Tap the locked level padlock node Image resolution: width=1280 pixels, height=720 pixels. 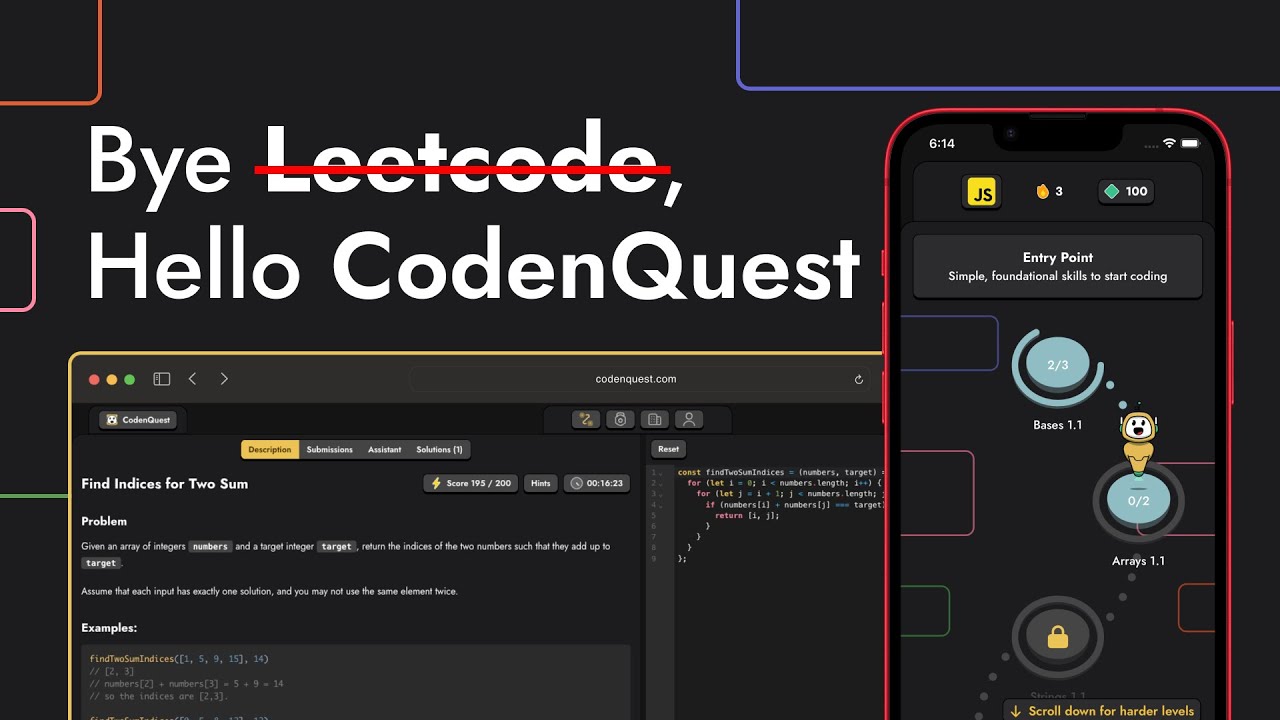1058,637
